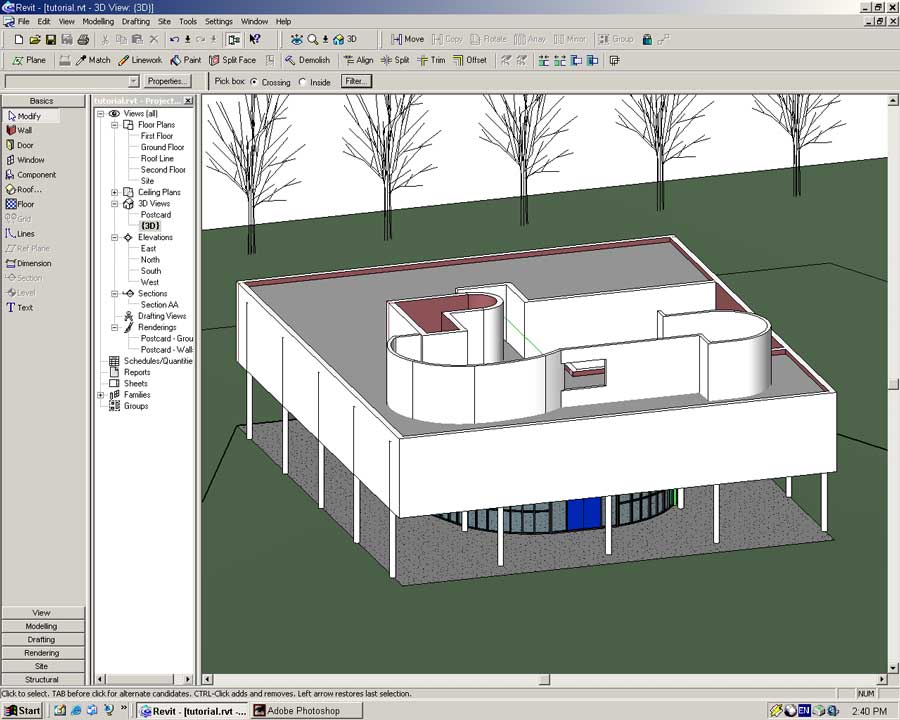Image resolution: width=900 pixels, height=720 pixels.
Task: Collapse the Floor Plans node
Action: pyautogui.click(x=114, y=125)
